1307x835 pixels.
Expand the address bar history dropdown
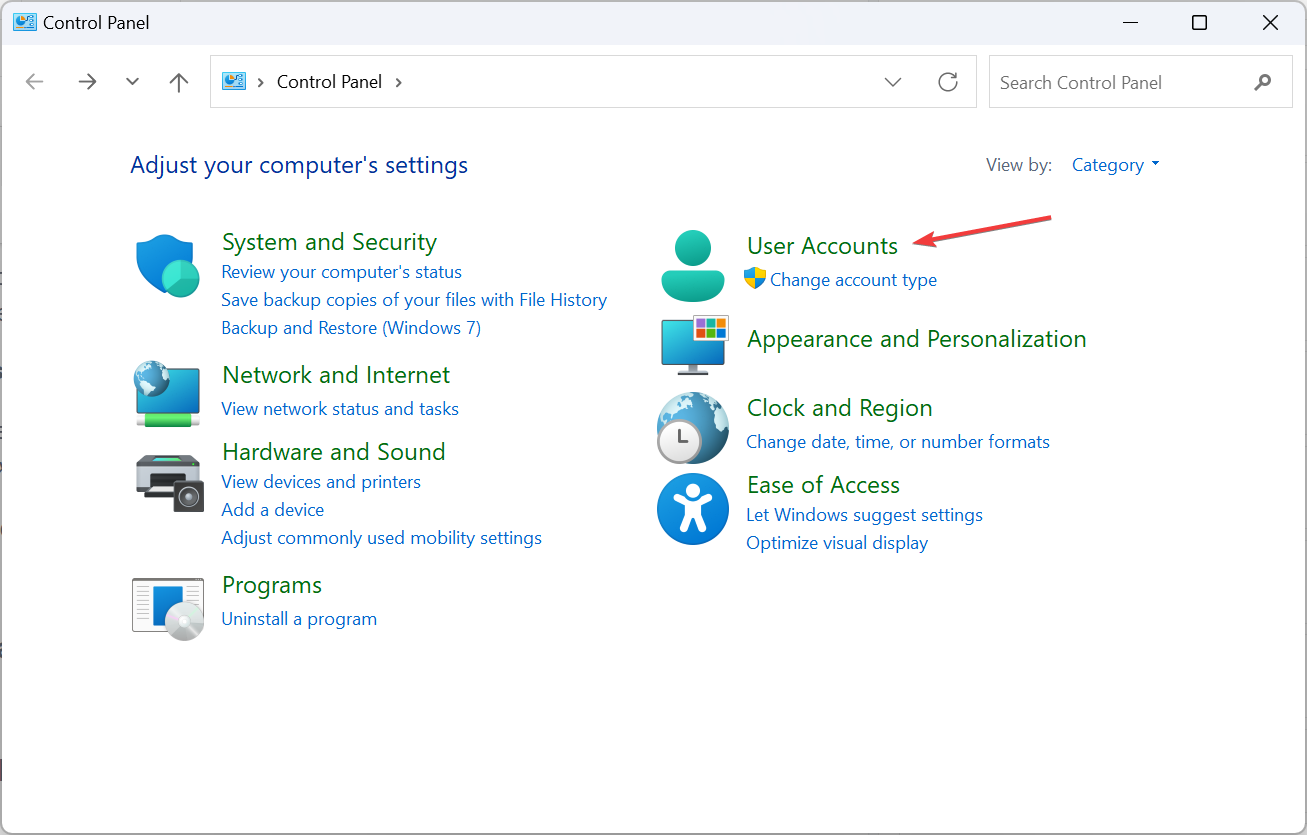(893, 82)
